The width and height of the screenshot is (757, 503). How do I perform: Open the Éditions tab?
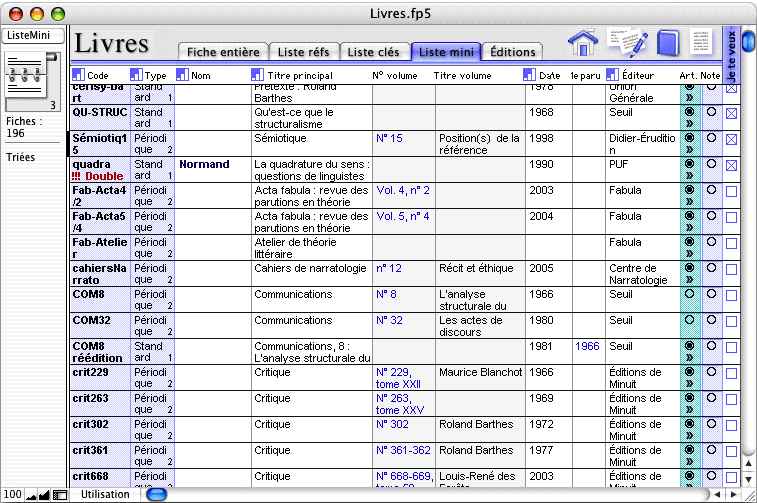tap(513, 52)
